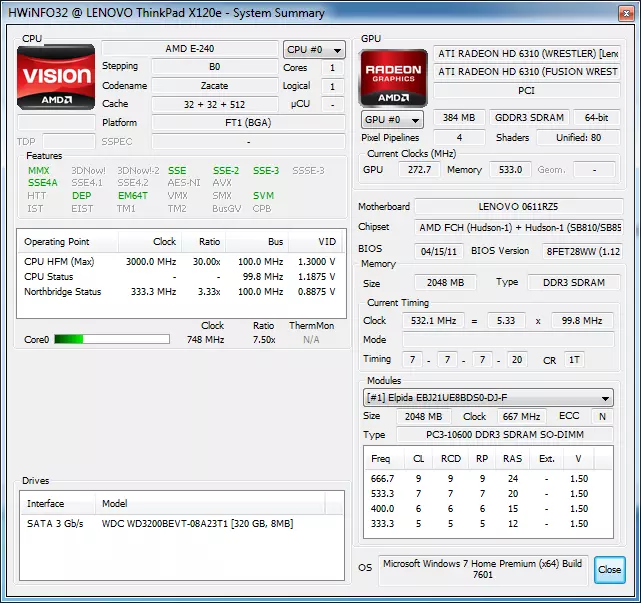Select the CPU HFM (Max) row
The height and width of the screenshot is (603, 641).
tap(180, 262)
